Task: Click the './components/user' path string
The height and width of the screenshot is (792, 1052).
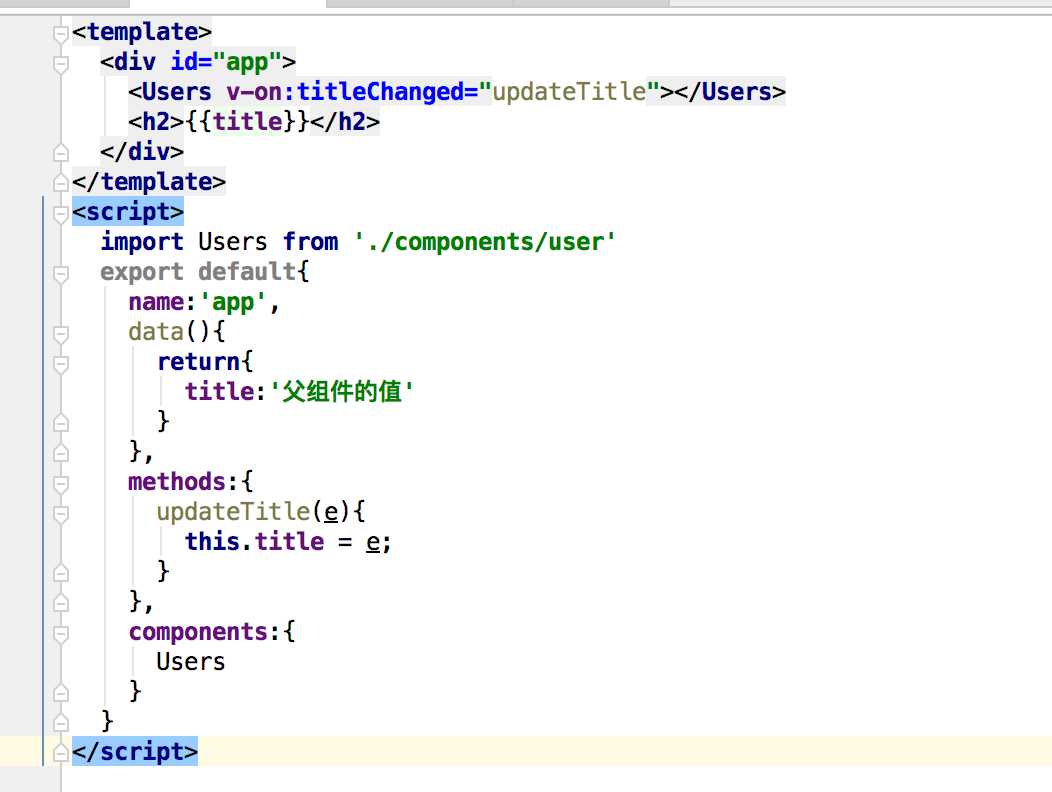Action: point(484,241)
